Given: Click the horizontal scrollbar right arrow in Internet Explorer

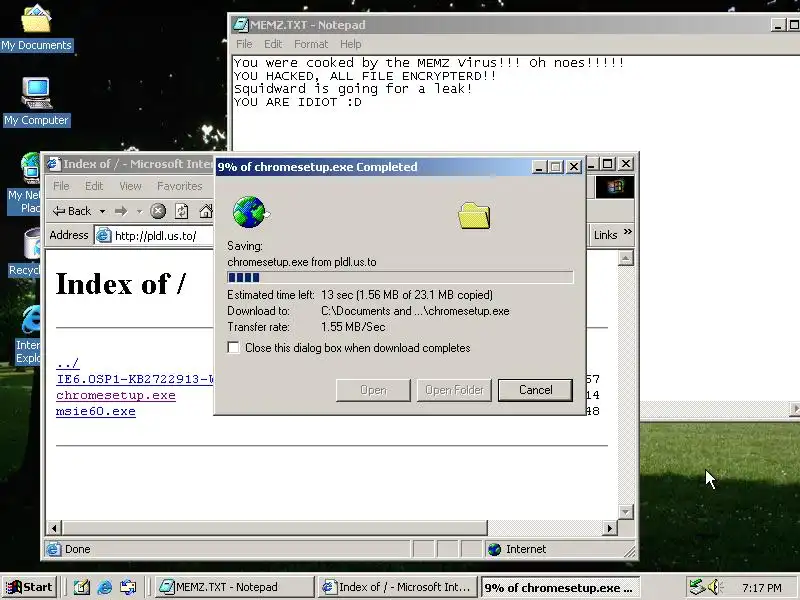Looking at the screenshot, I should tap(609, 528).
